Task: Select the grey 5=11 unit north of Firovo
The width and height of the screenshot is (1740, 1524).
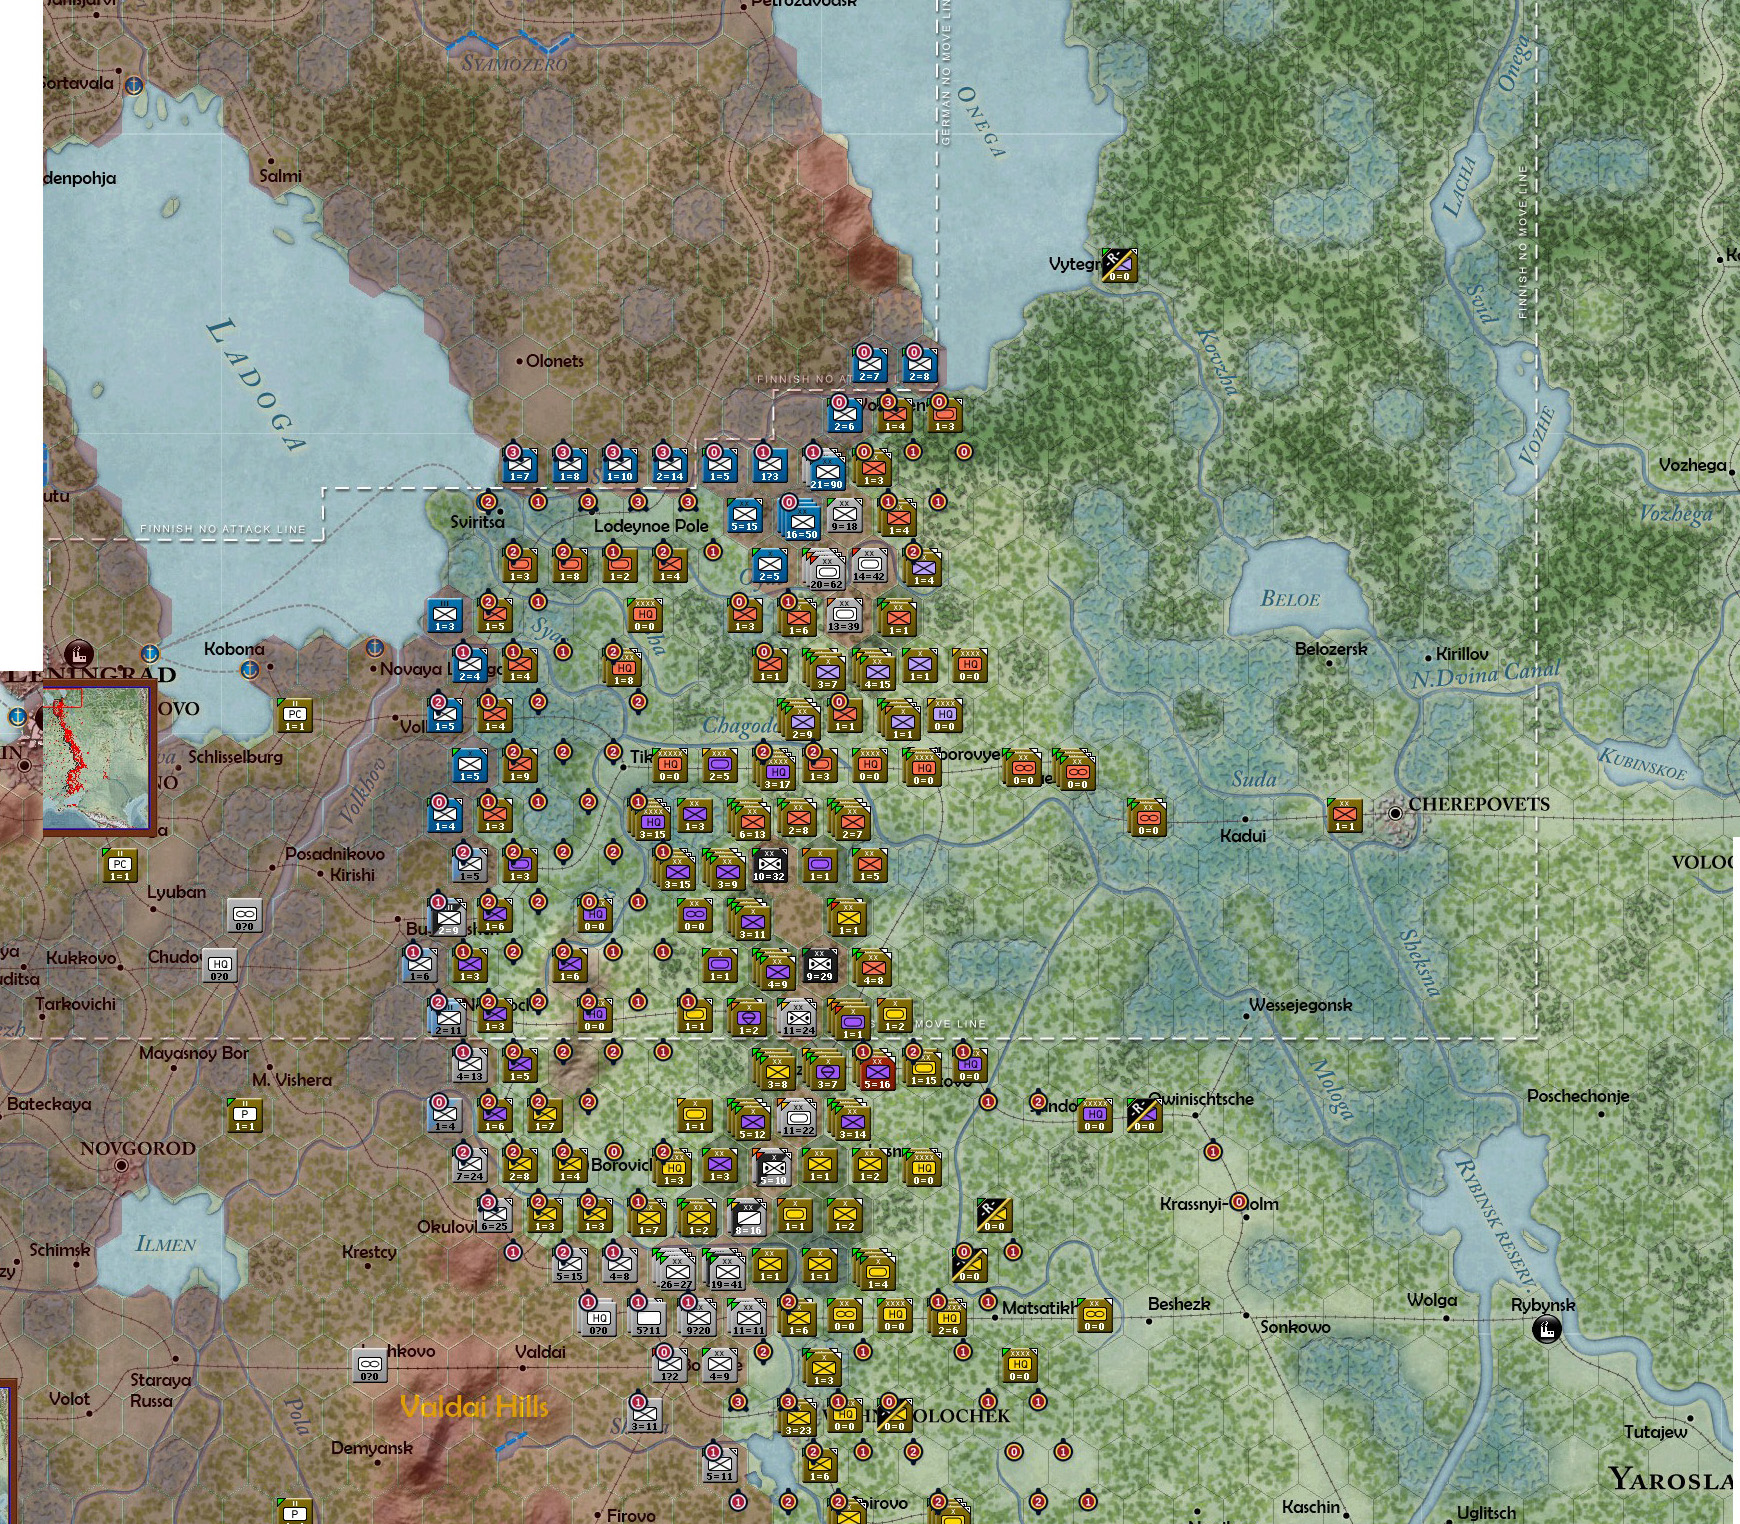Action: point(720,1465)
